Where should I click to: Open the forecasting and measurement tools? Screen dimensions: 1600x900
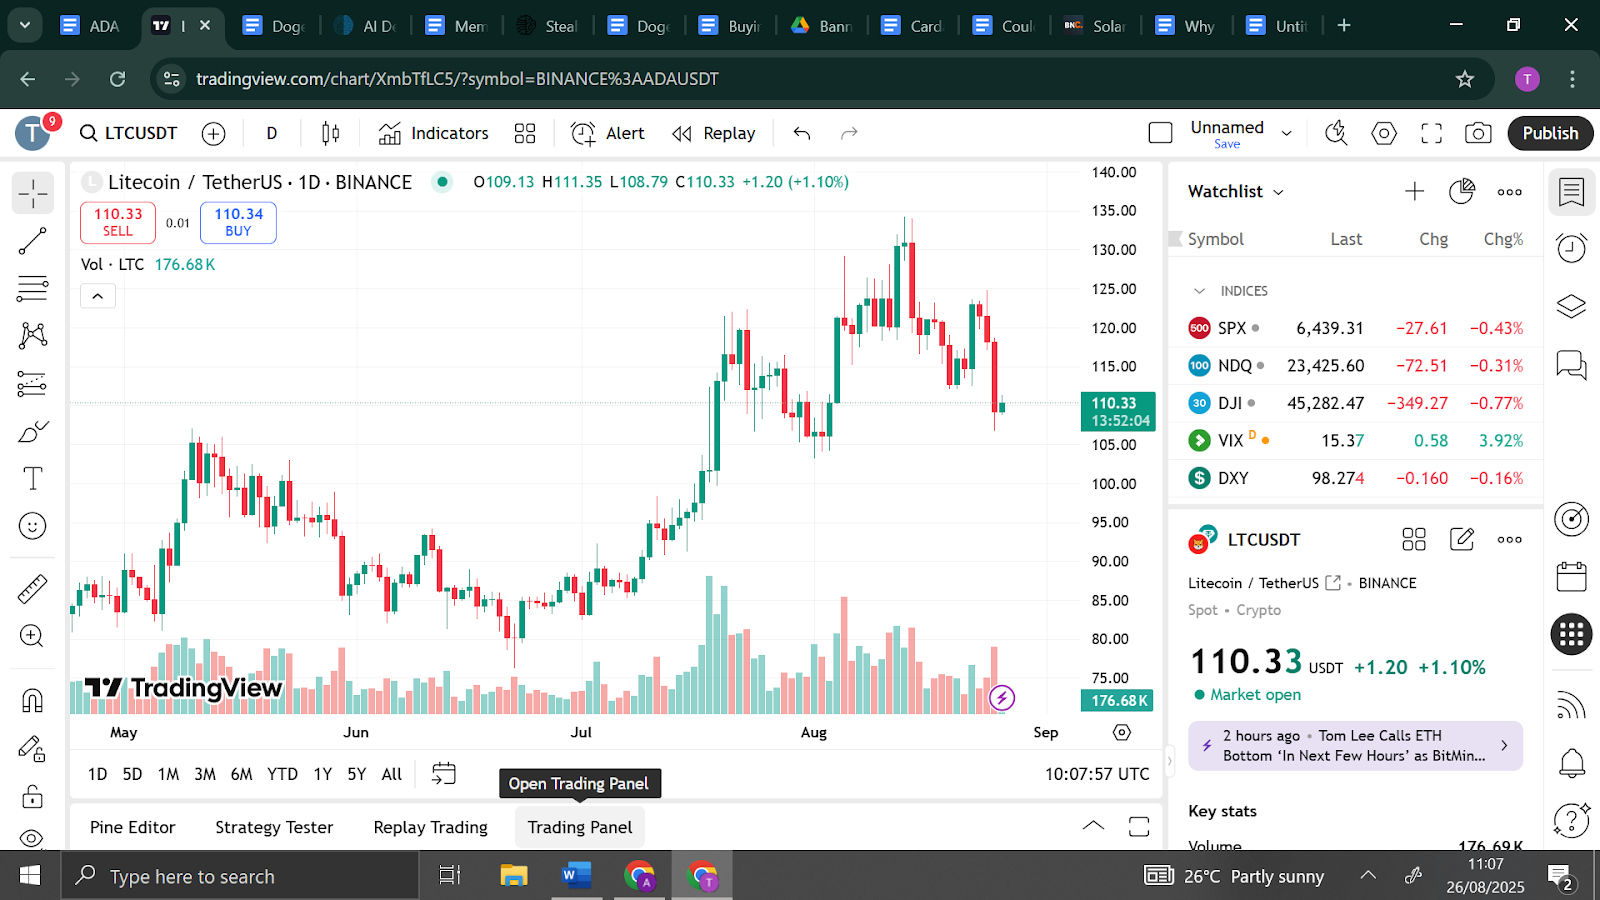33,383
